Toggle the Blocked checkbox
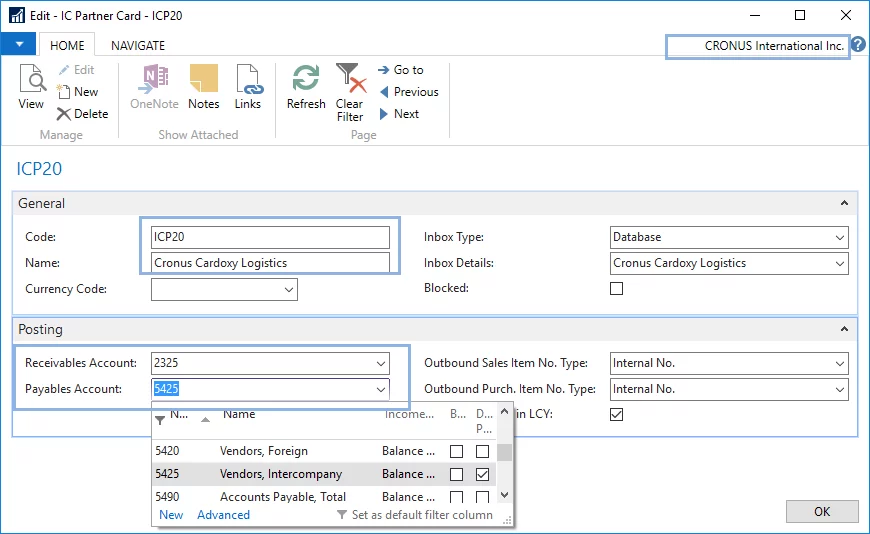 617,289
